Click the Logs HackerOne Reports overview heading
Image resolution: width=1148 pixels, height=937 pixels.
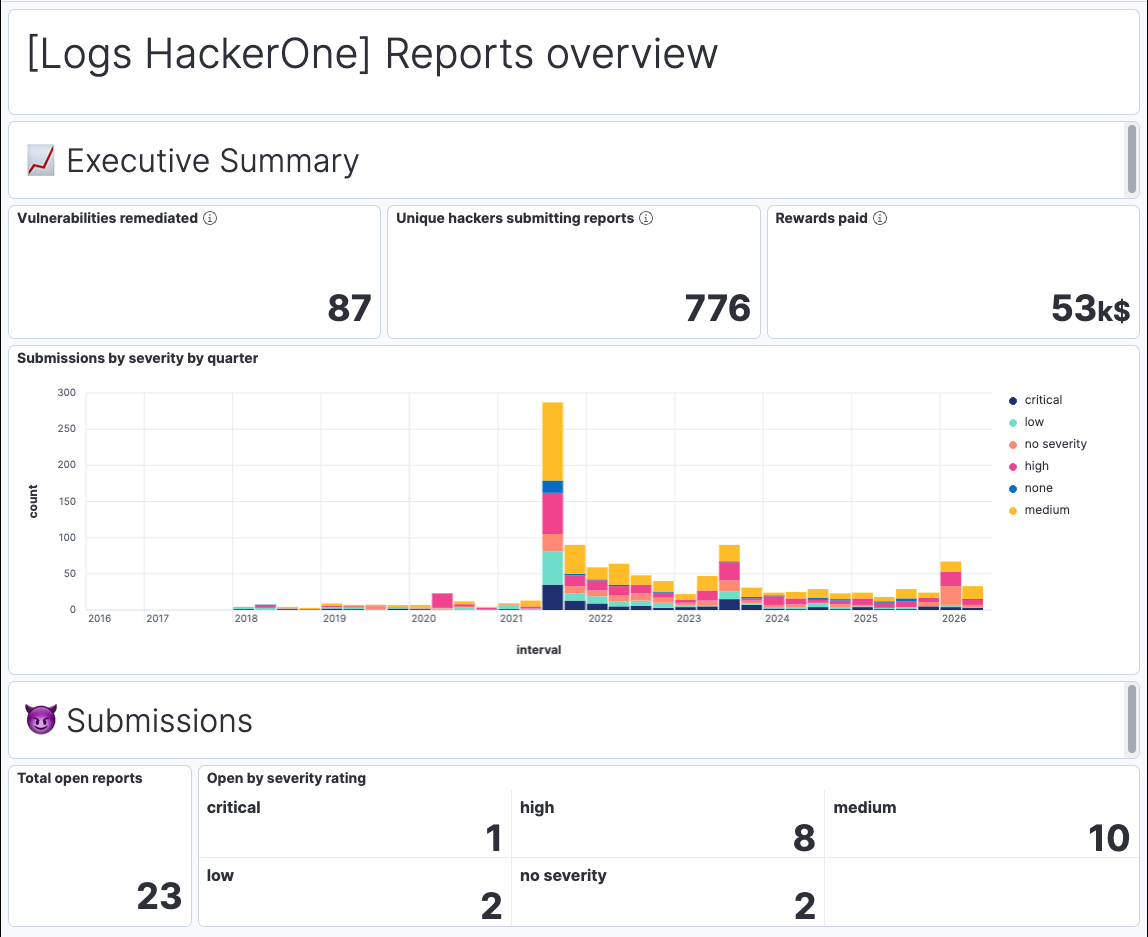click(373, 53)
